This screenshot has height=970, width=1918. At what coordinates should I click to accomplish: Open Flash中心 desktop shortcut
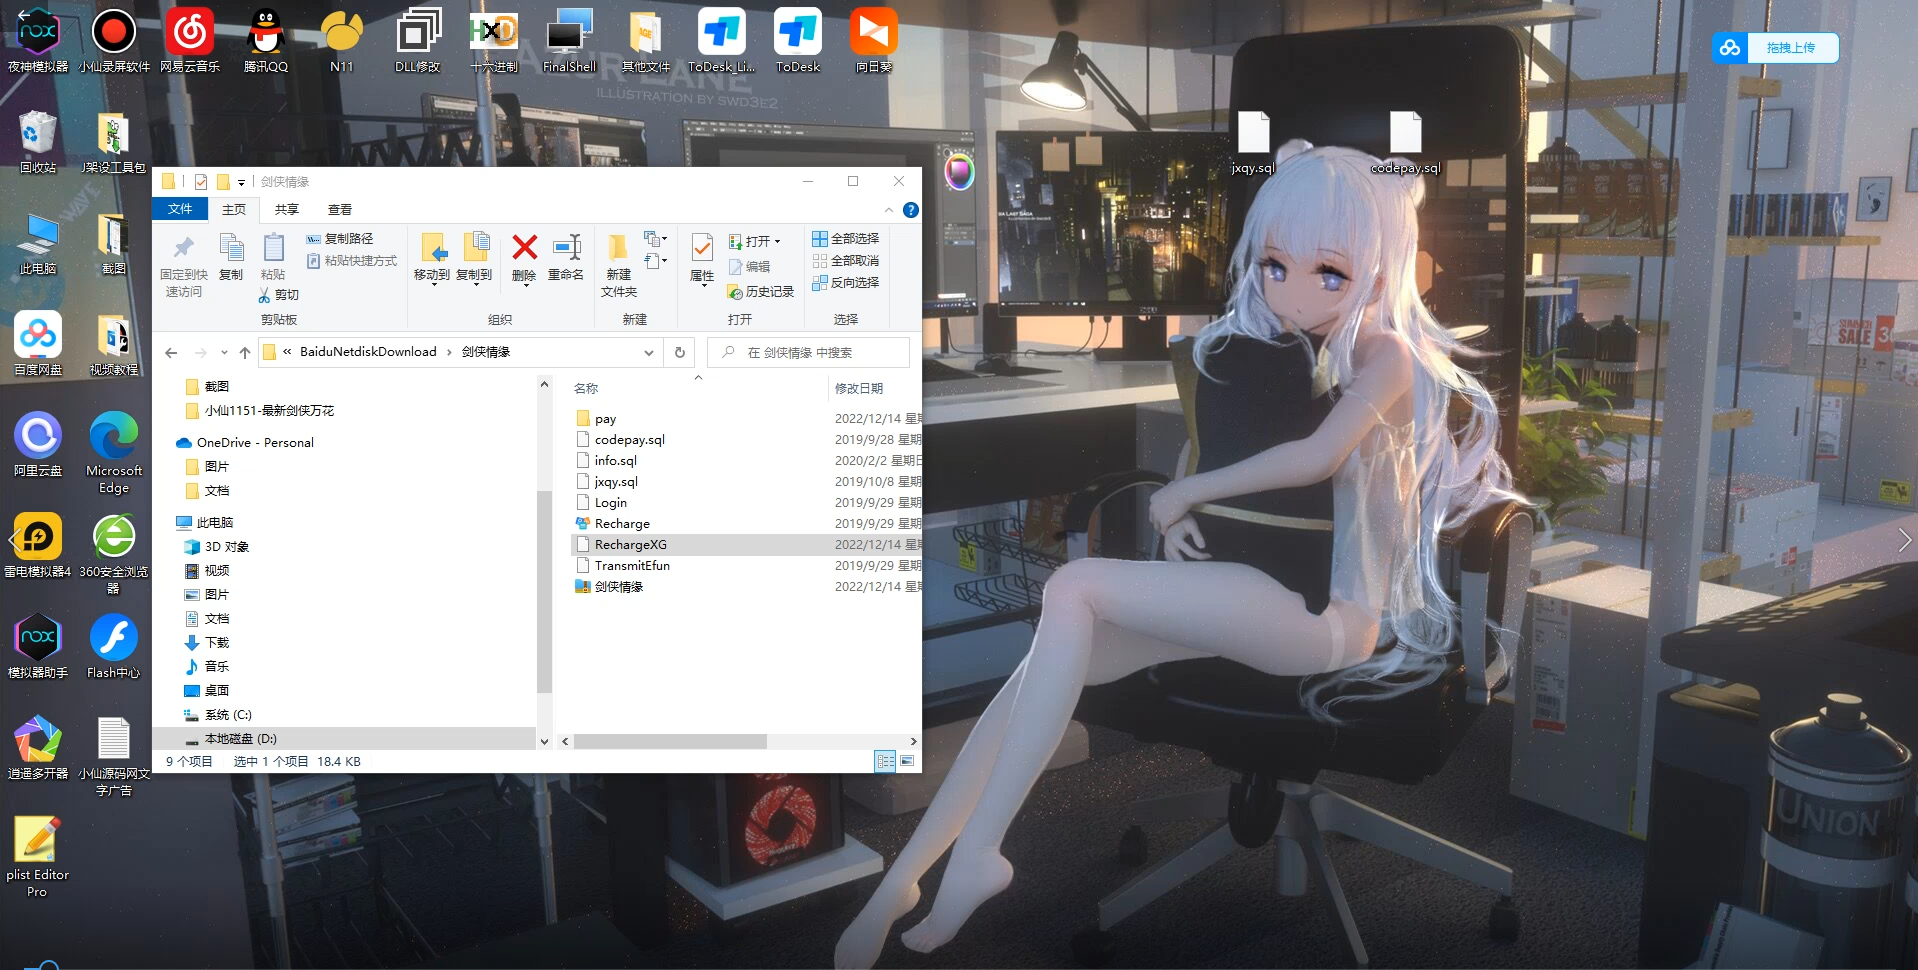pos(114,646)
